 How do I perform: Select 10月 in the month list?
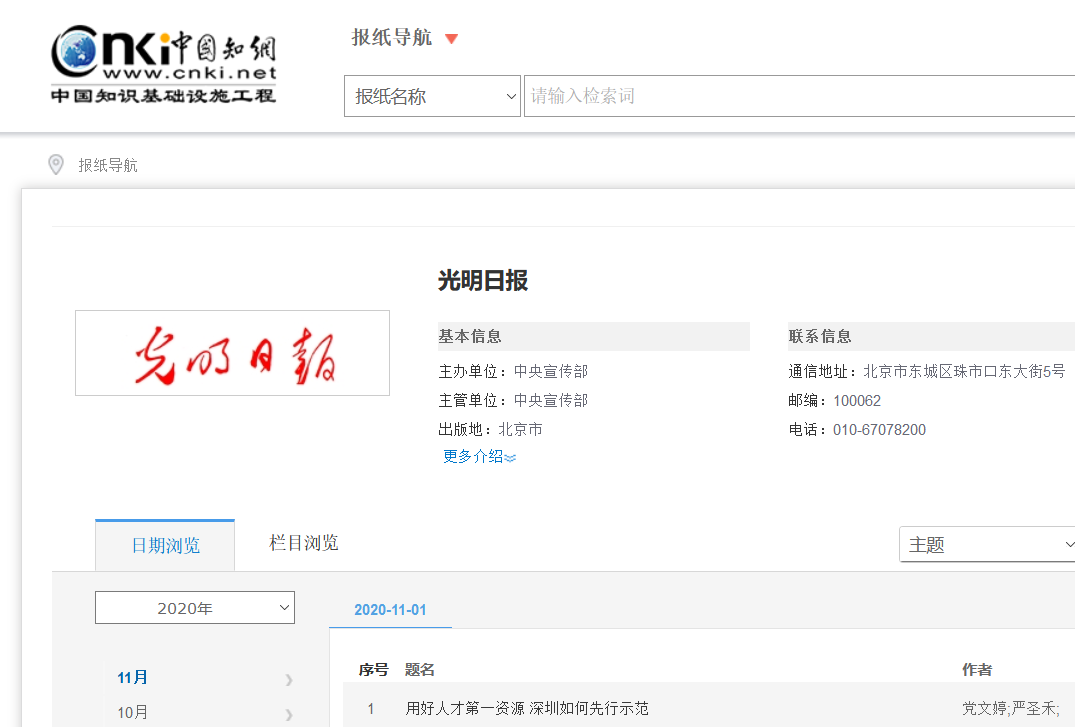pos(132,713)
